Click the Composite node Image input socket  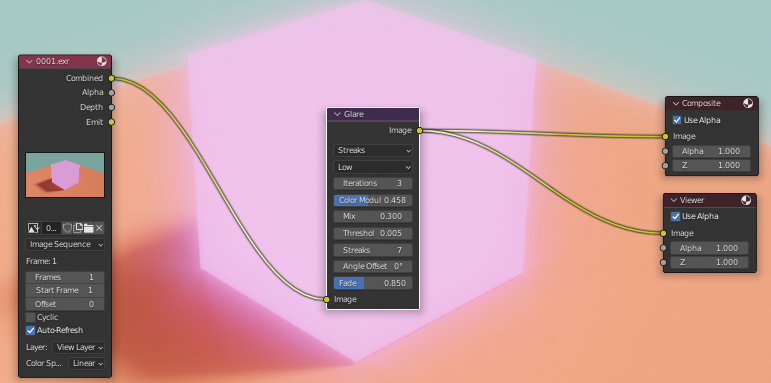tap(665, 136)
